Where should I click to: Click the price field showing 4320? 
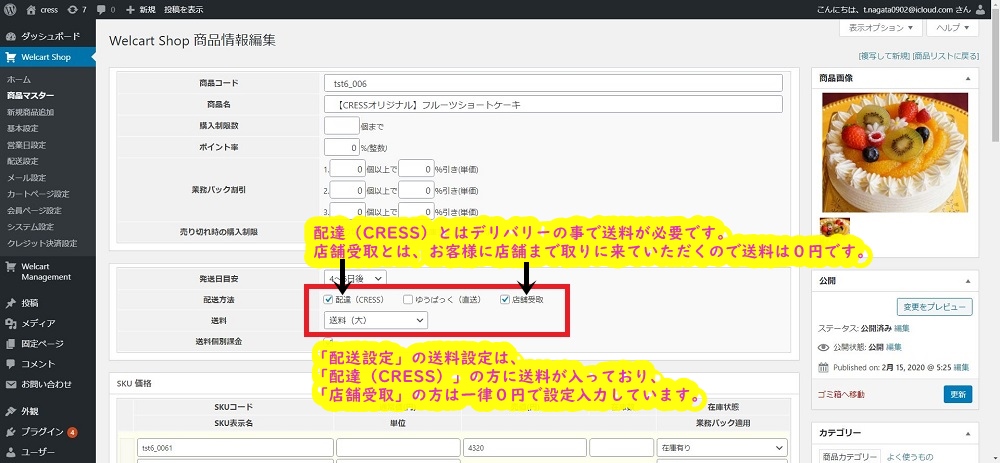pos(524,448)
